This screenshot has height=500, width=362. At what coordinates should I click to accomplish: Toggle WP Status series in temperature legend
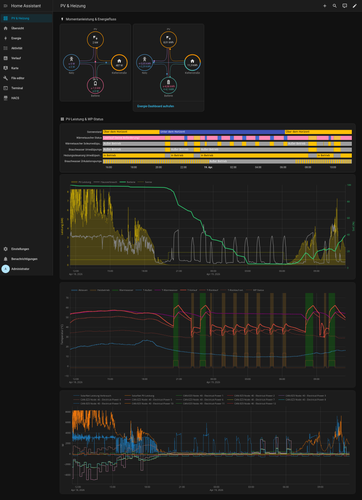click(x=255, y=290)
